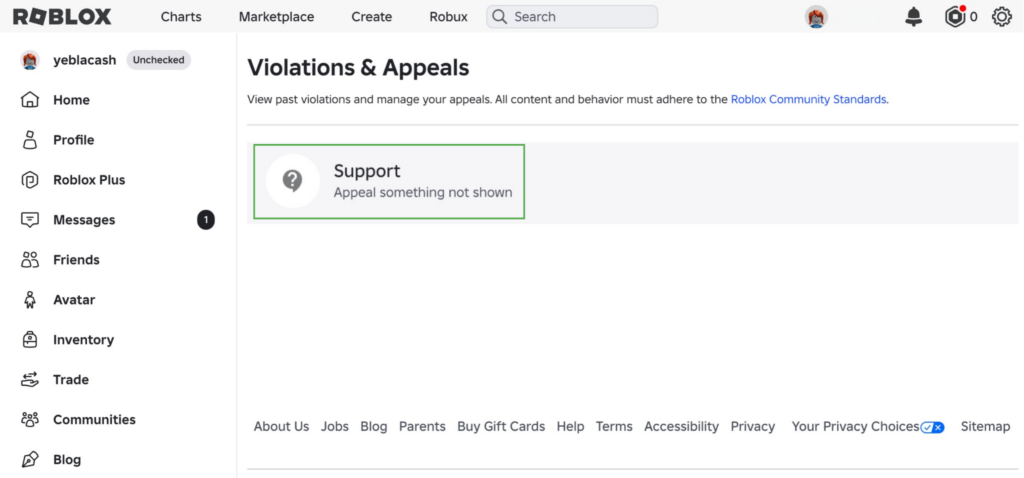Image resolution: width=1024 pixels, height=478 pixels.
Task: Open the Help footer link
Action: point(570,426)
